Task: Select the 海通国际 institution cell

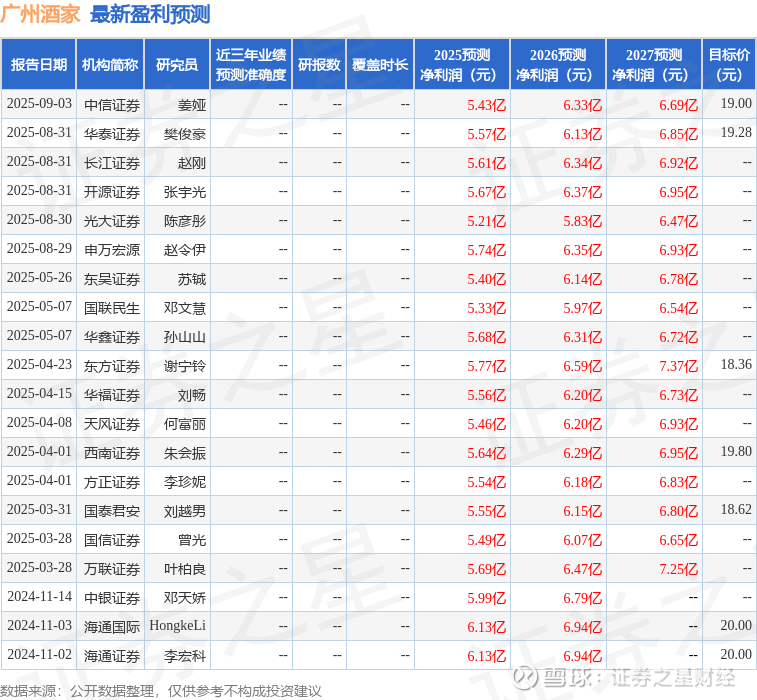Action: (112, 627)
